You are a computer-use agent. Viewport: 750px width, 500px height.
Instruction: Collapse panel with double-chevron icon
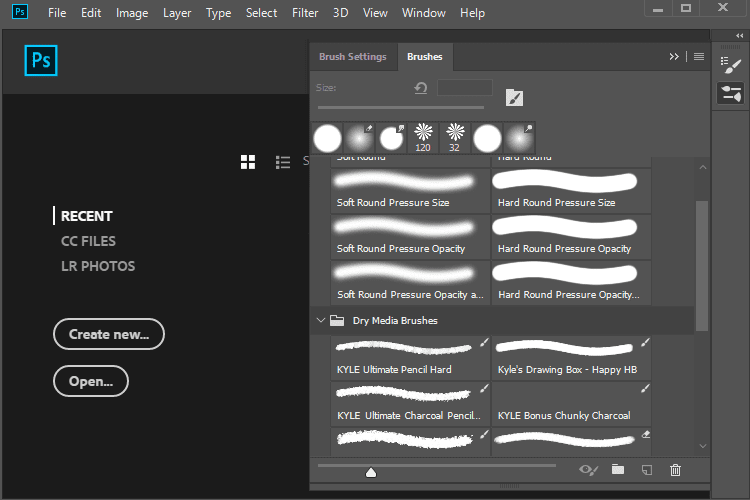674,56
